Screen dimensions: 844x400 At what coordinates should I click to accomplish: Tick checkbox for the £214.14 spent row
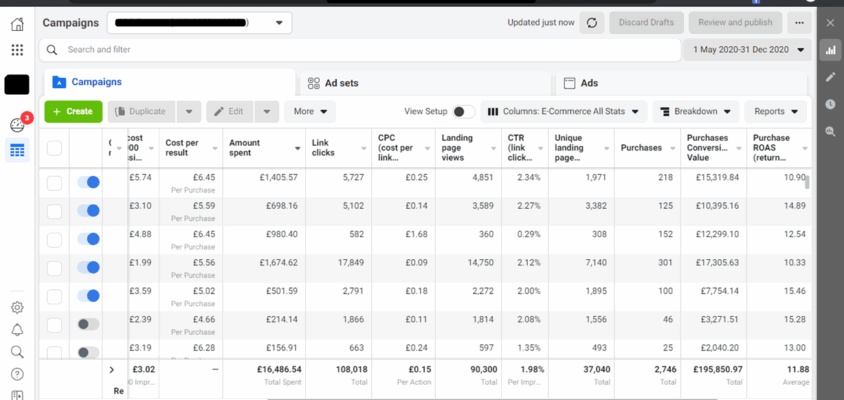54,325
